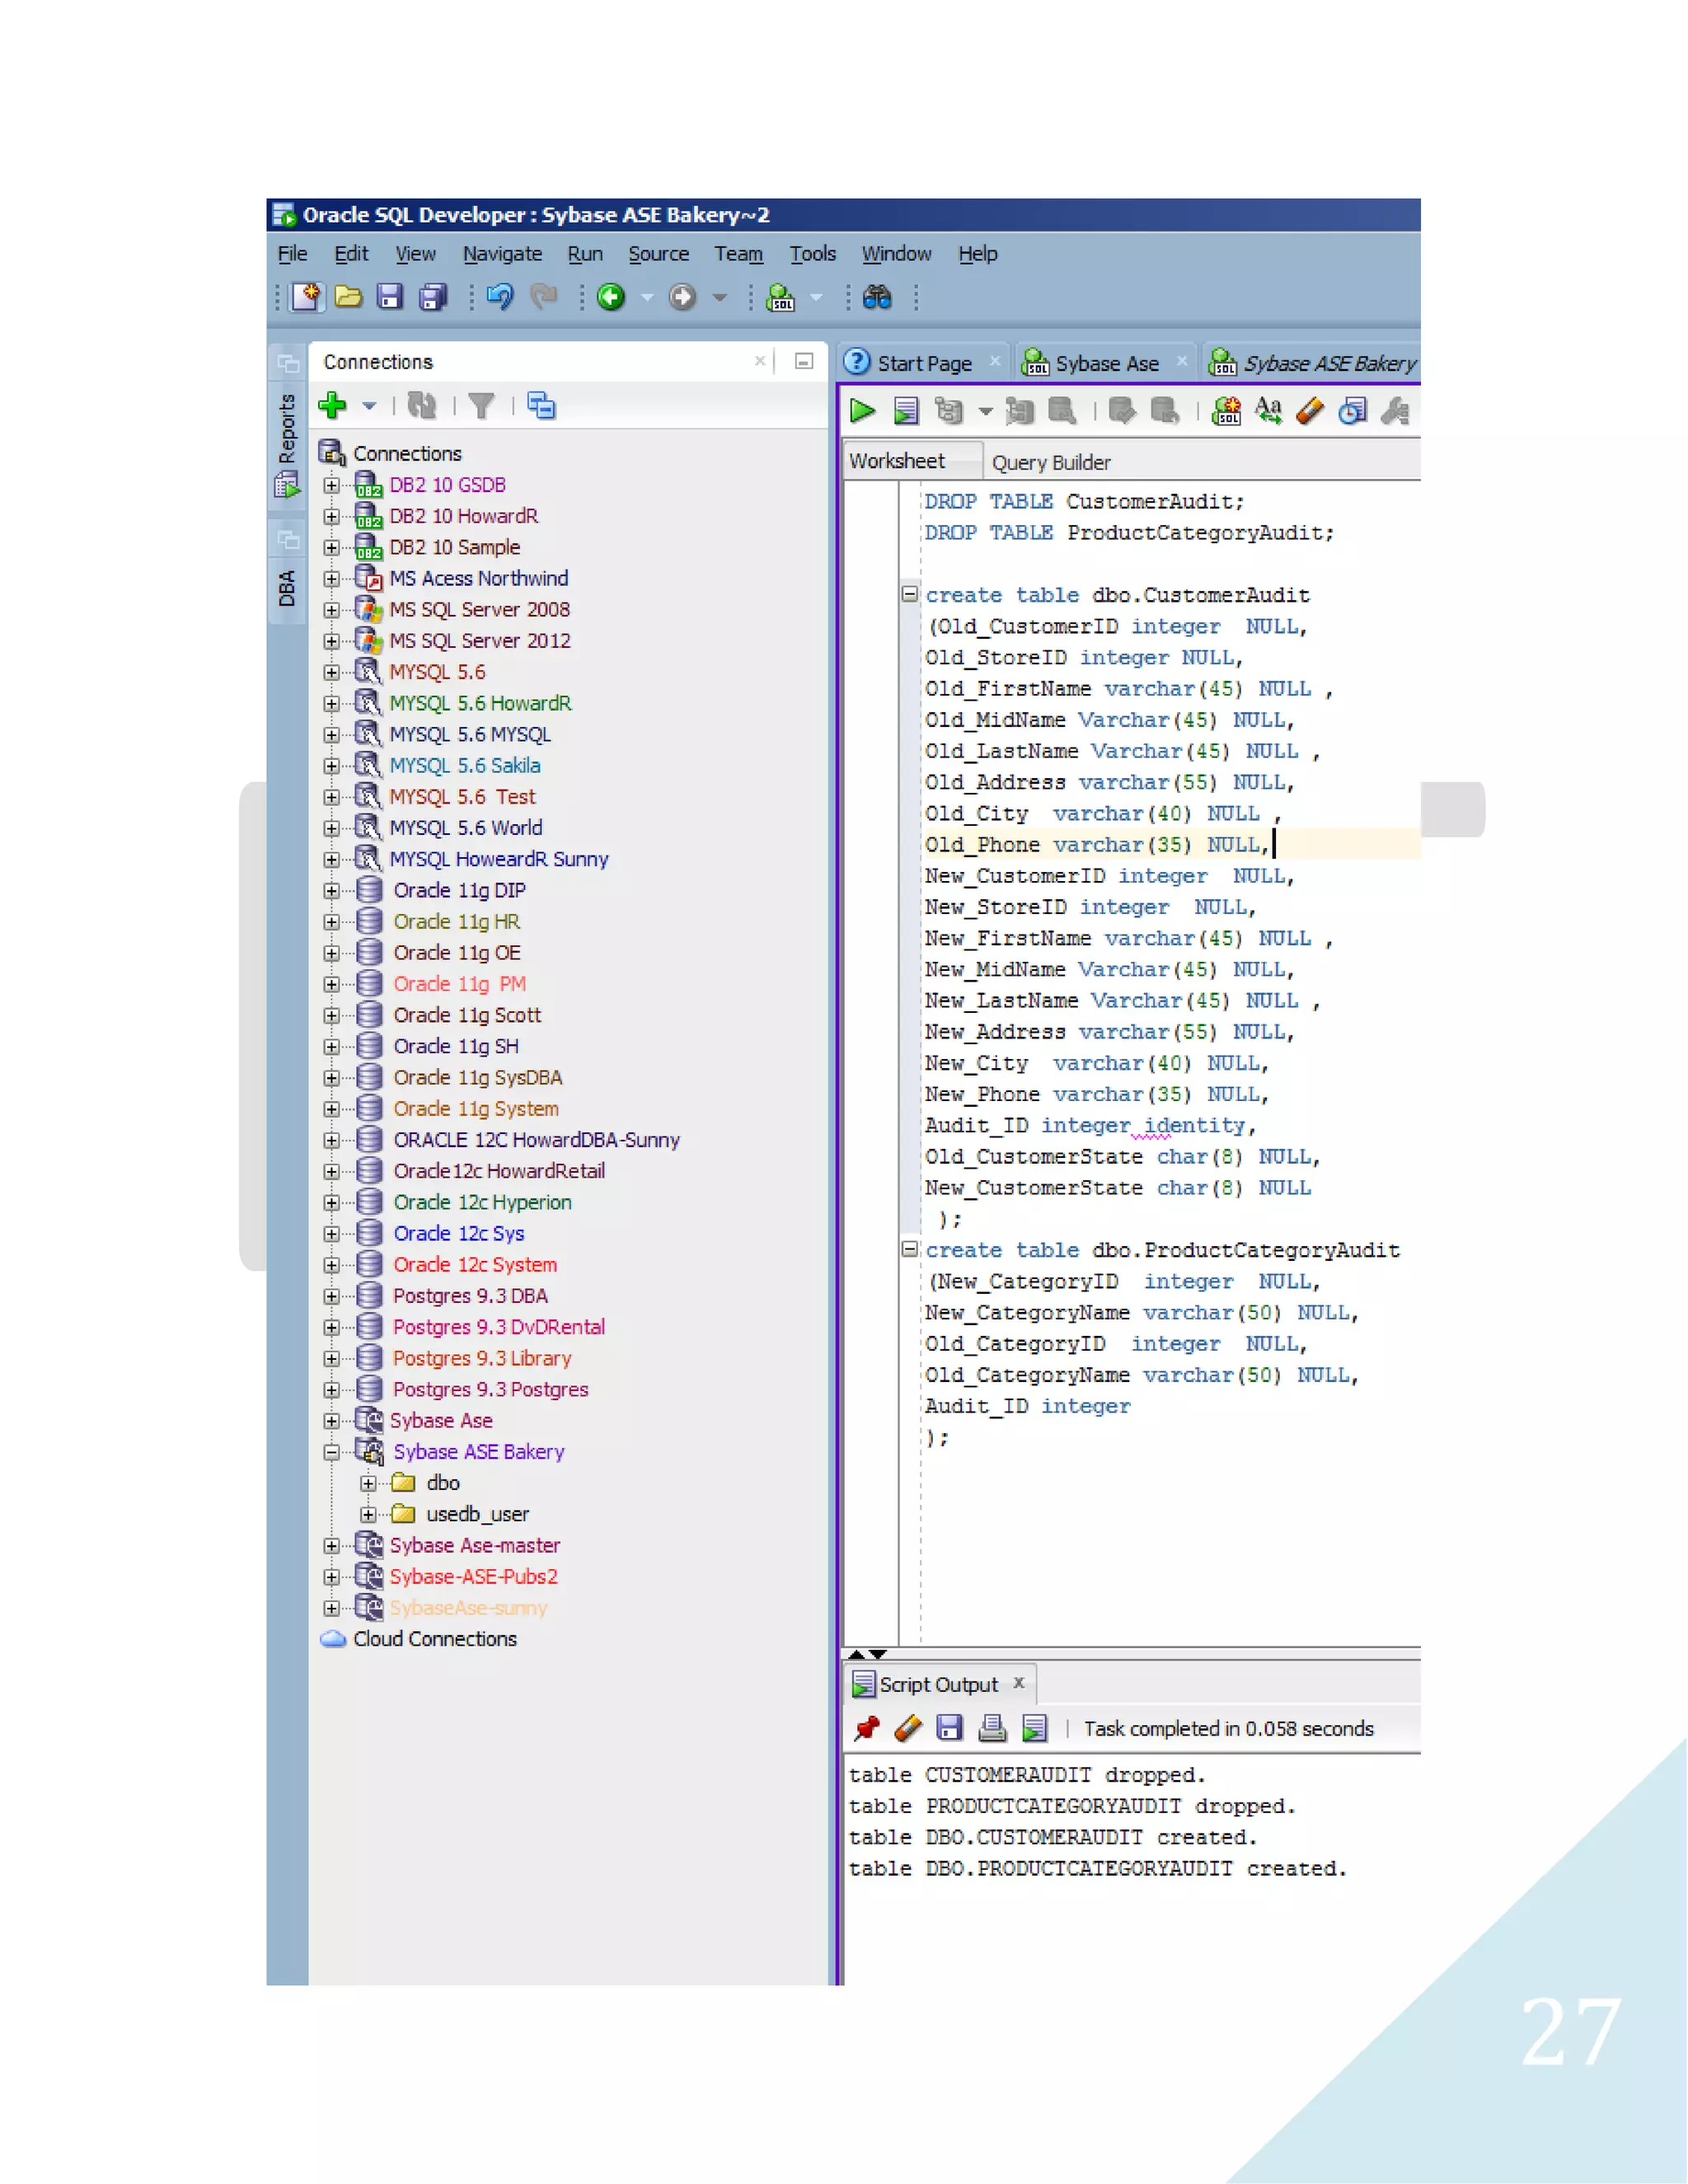
Task: Open the Reports side panel tab
Action: click(x=287, y=430)
